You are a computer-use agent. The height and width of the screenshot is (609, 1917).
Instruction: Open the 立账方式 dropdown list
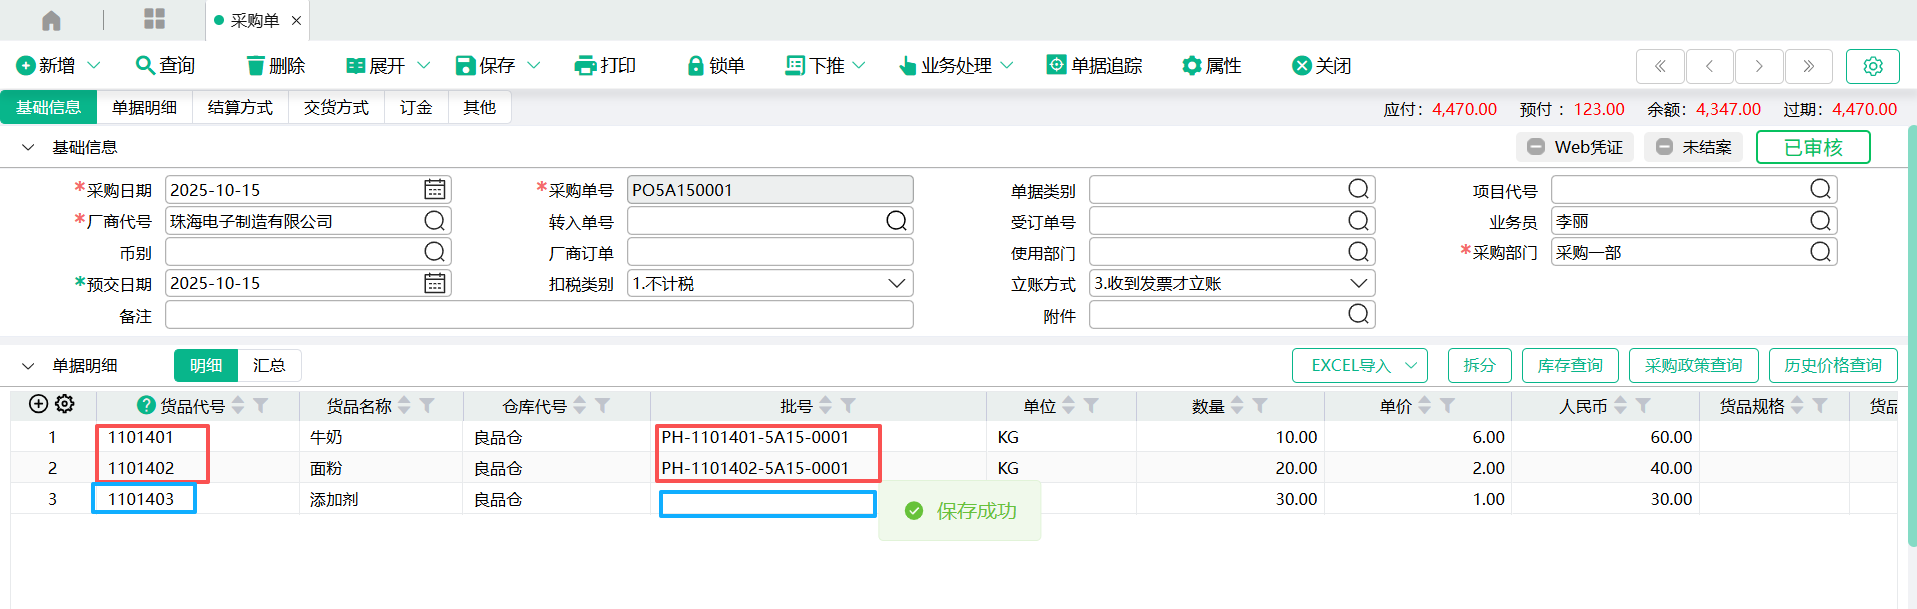point(1358,284)
